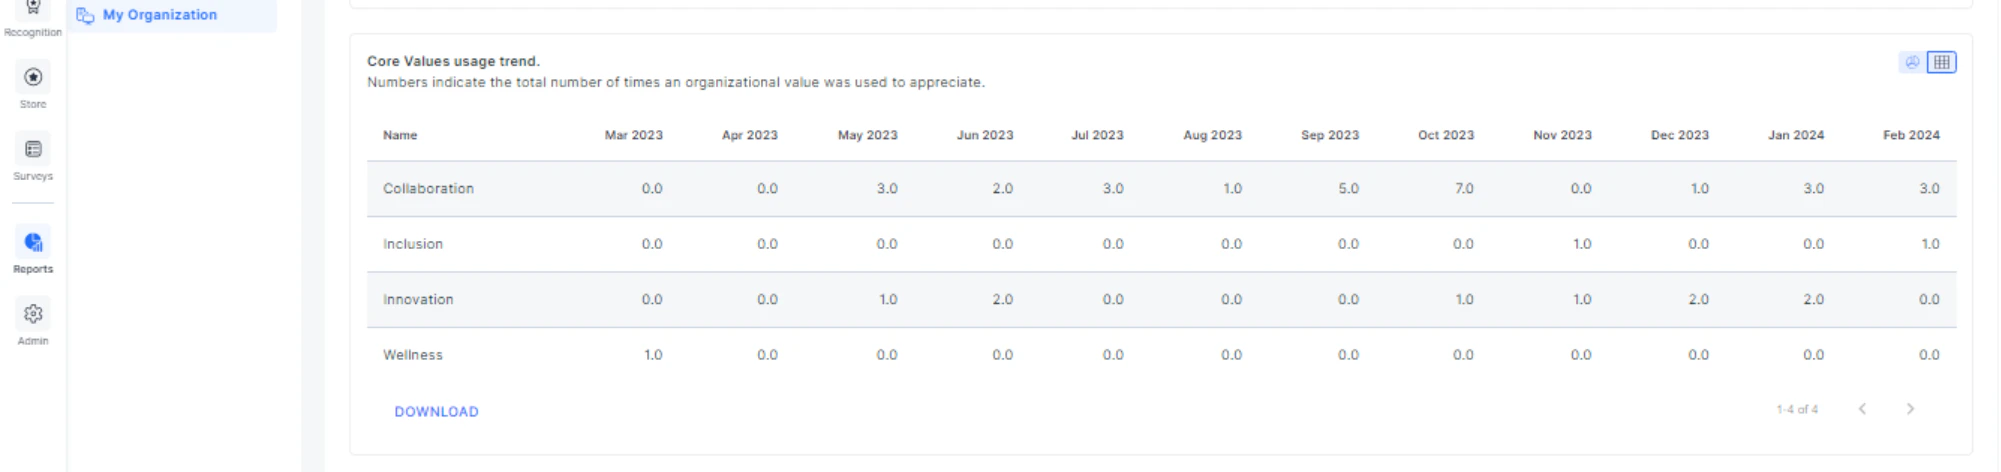Viewport: 2001px width, 472px height.
Task: Click the Name column header
Action: pos(400,135)
